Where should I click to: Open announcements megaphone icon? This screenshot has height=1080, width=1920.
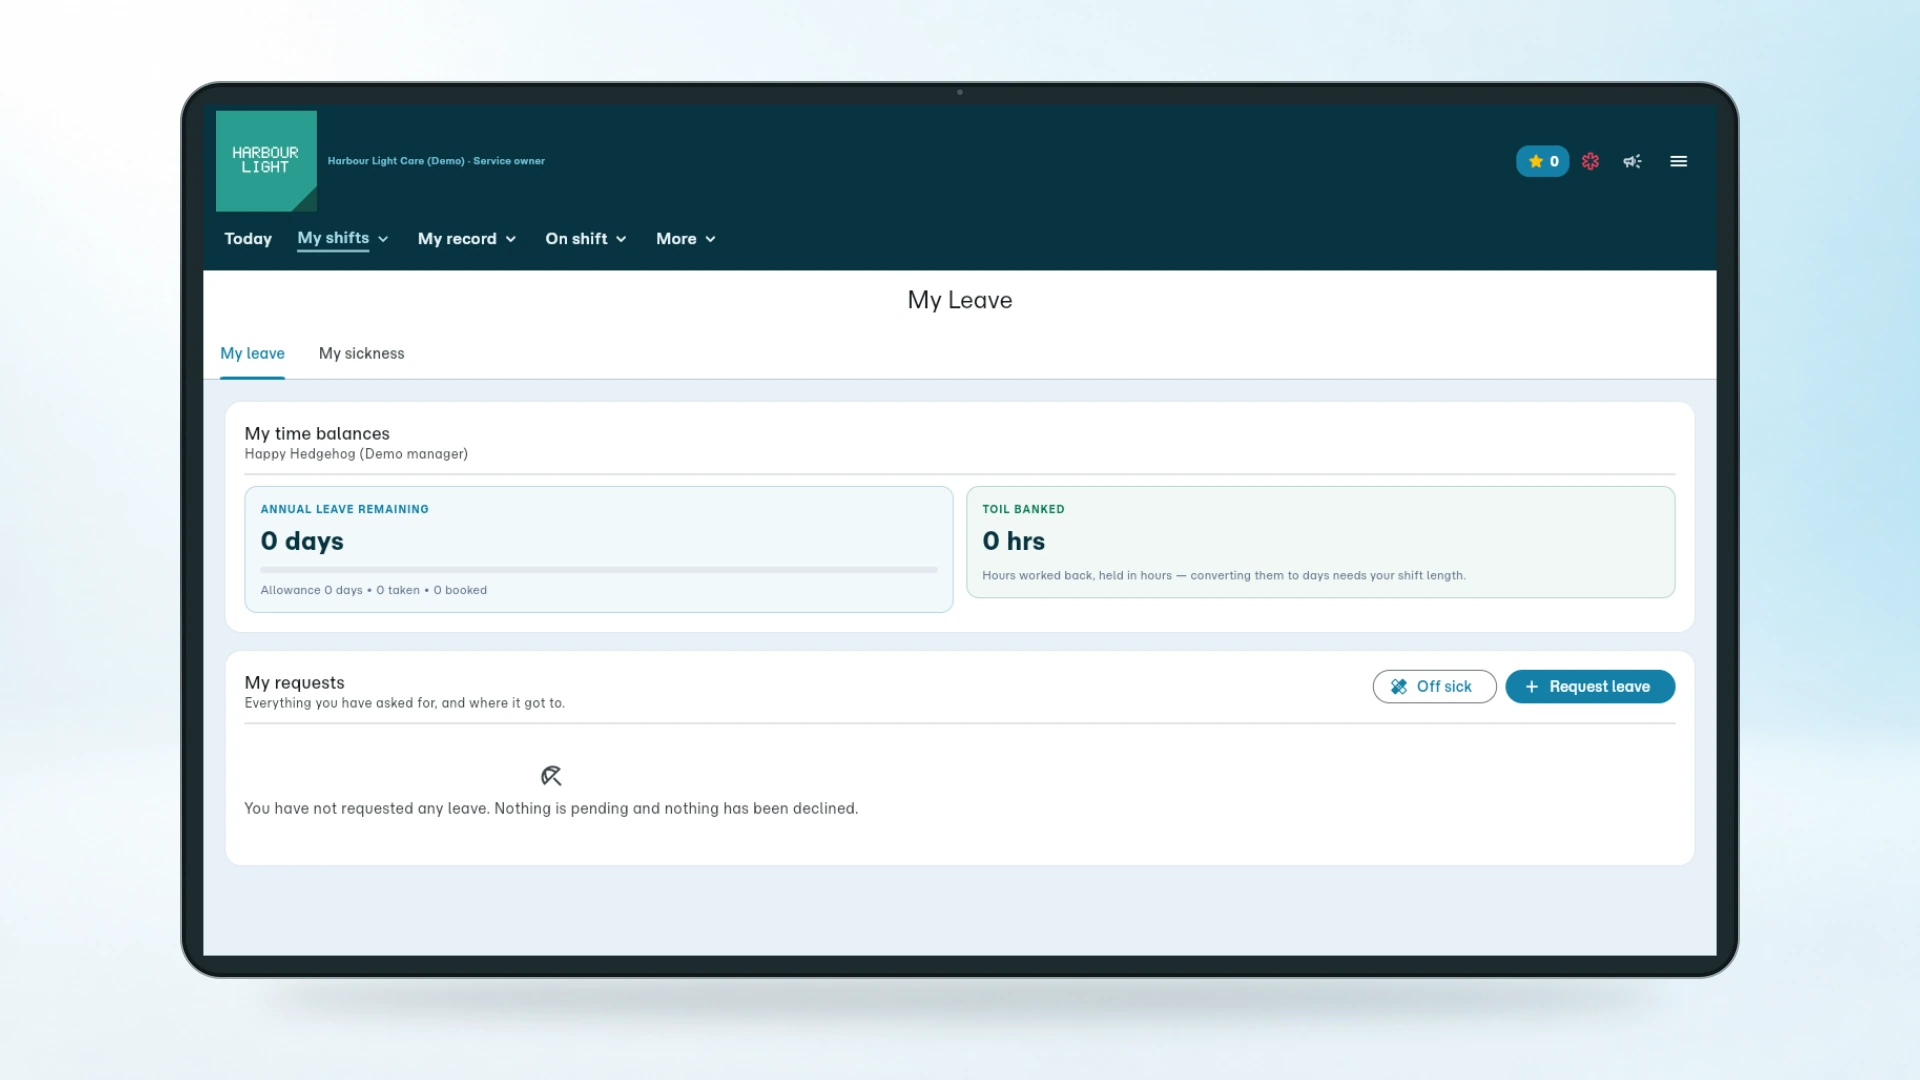coord(1632,161)
